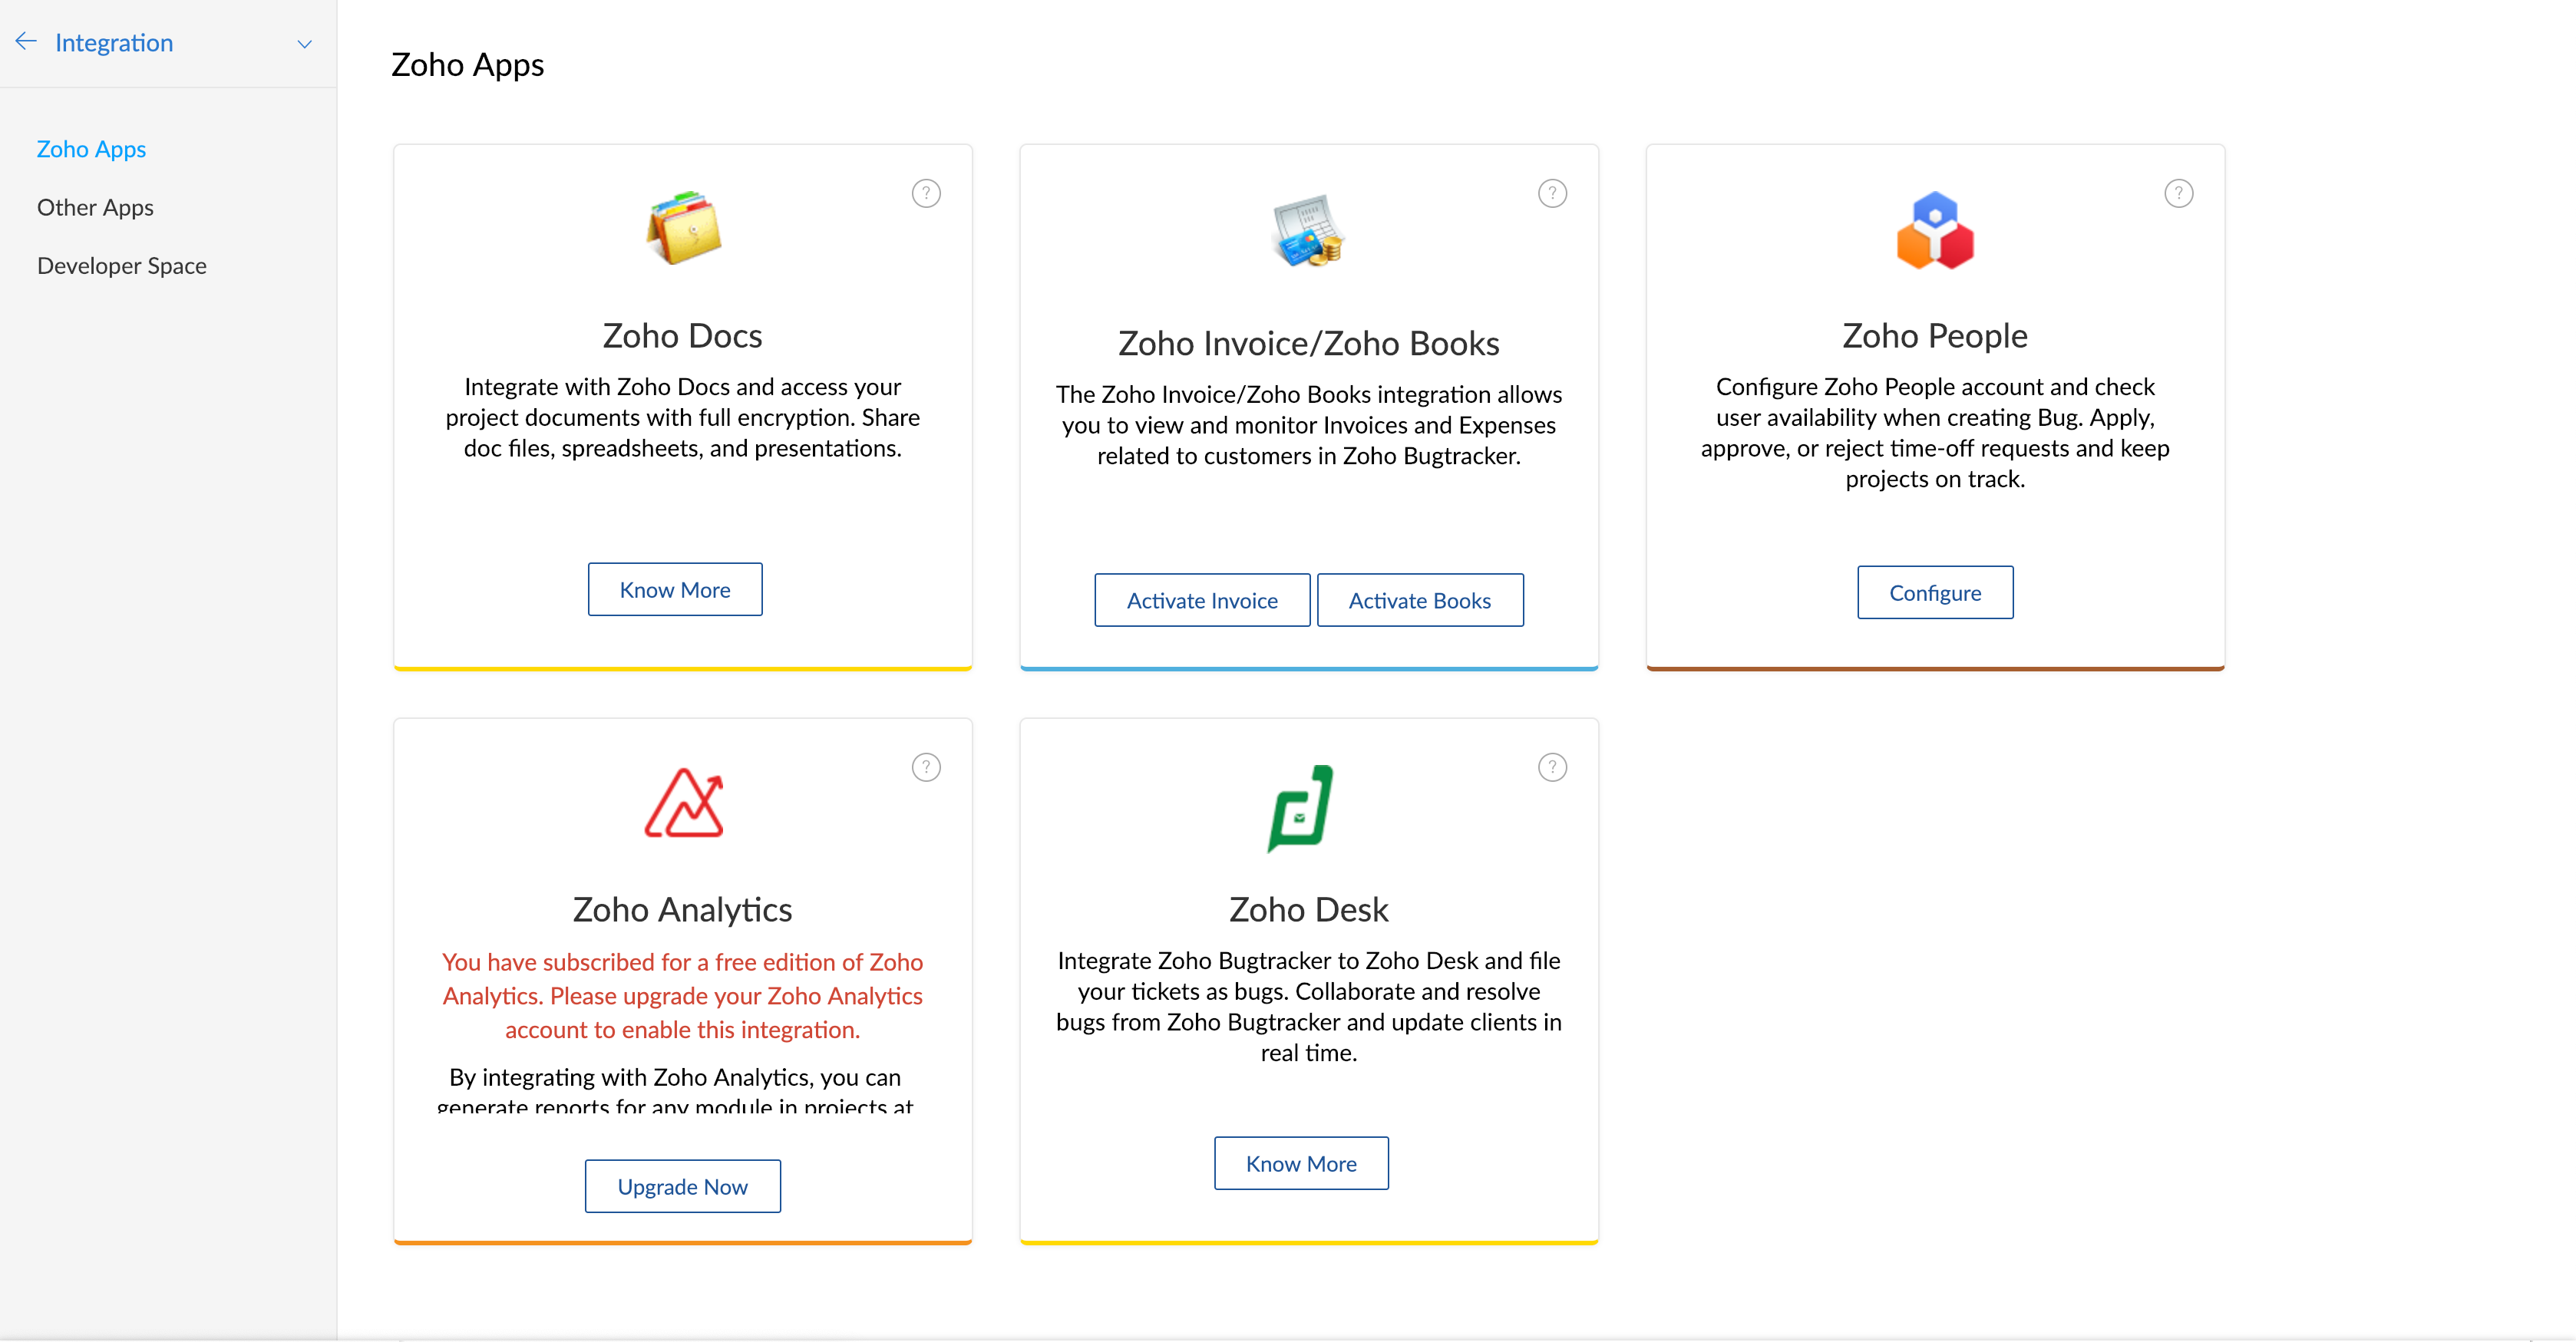Click Know More under Zoho Docs

(x=675, y=589)
